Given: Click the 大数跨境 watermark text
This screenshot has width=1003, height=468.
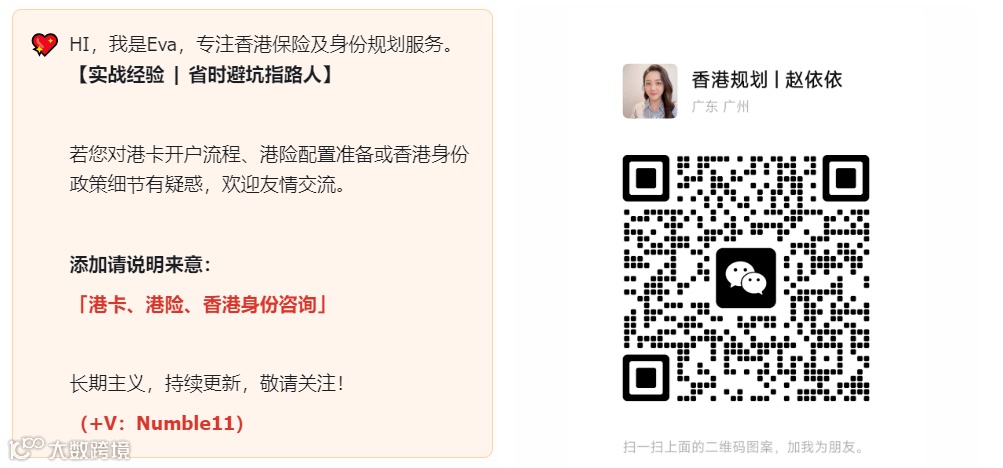Looking at the screenshot, I should [x=89, y=449].
